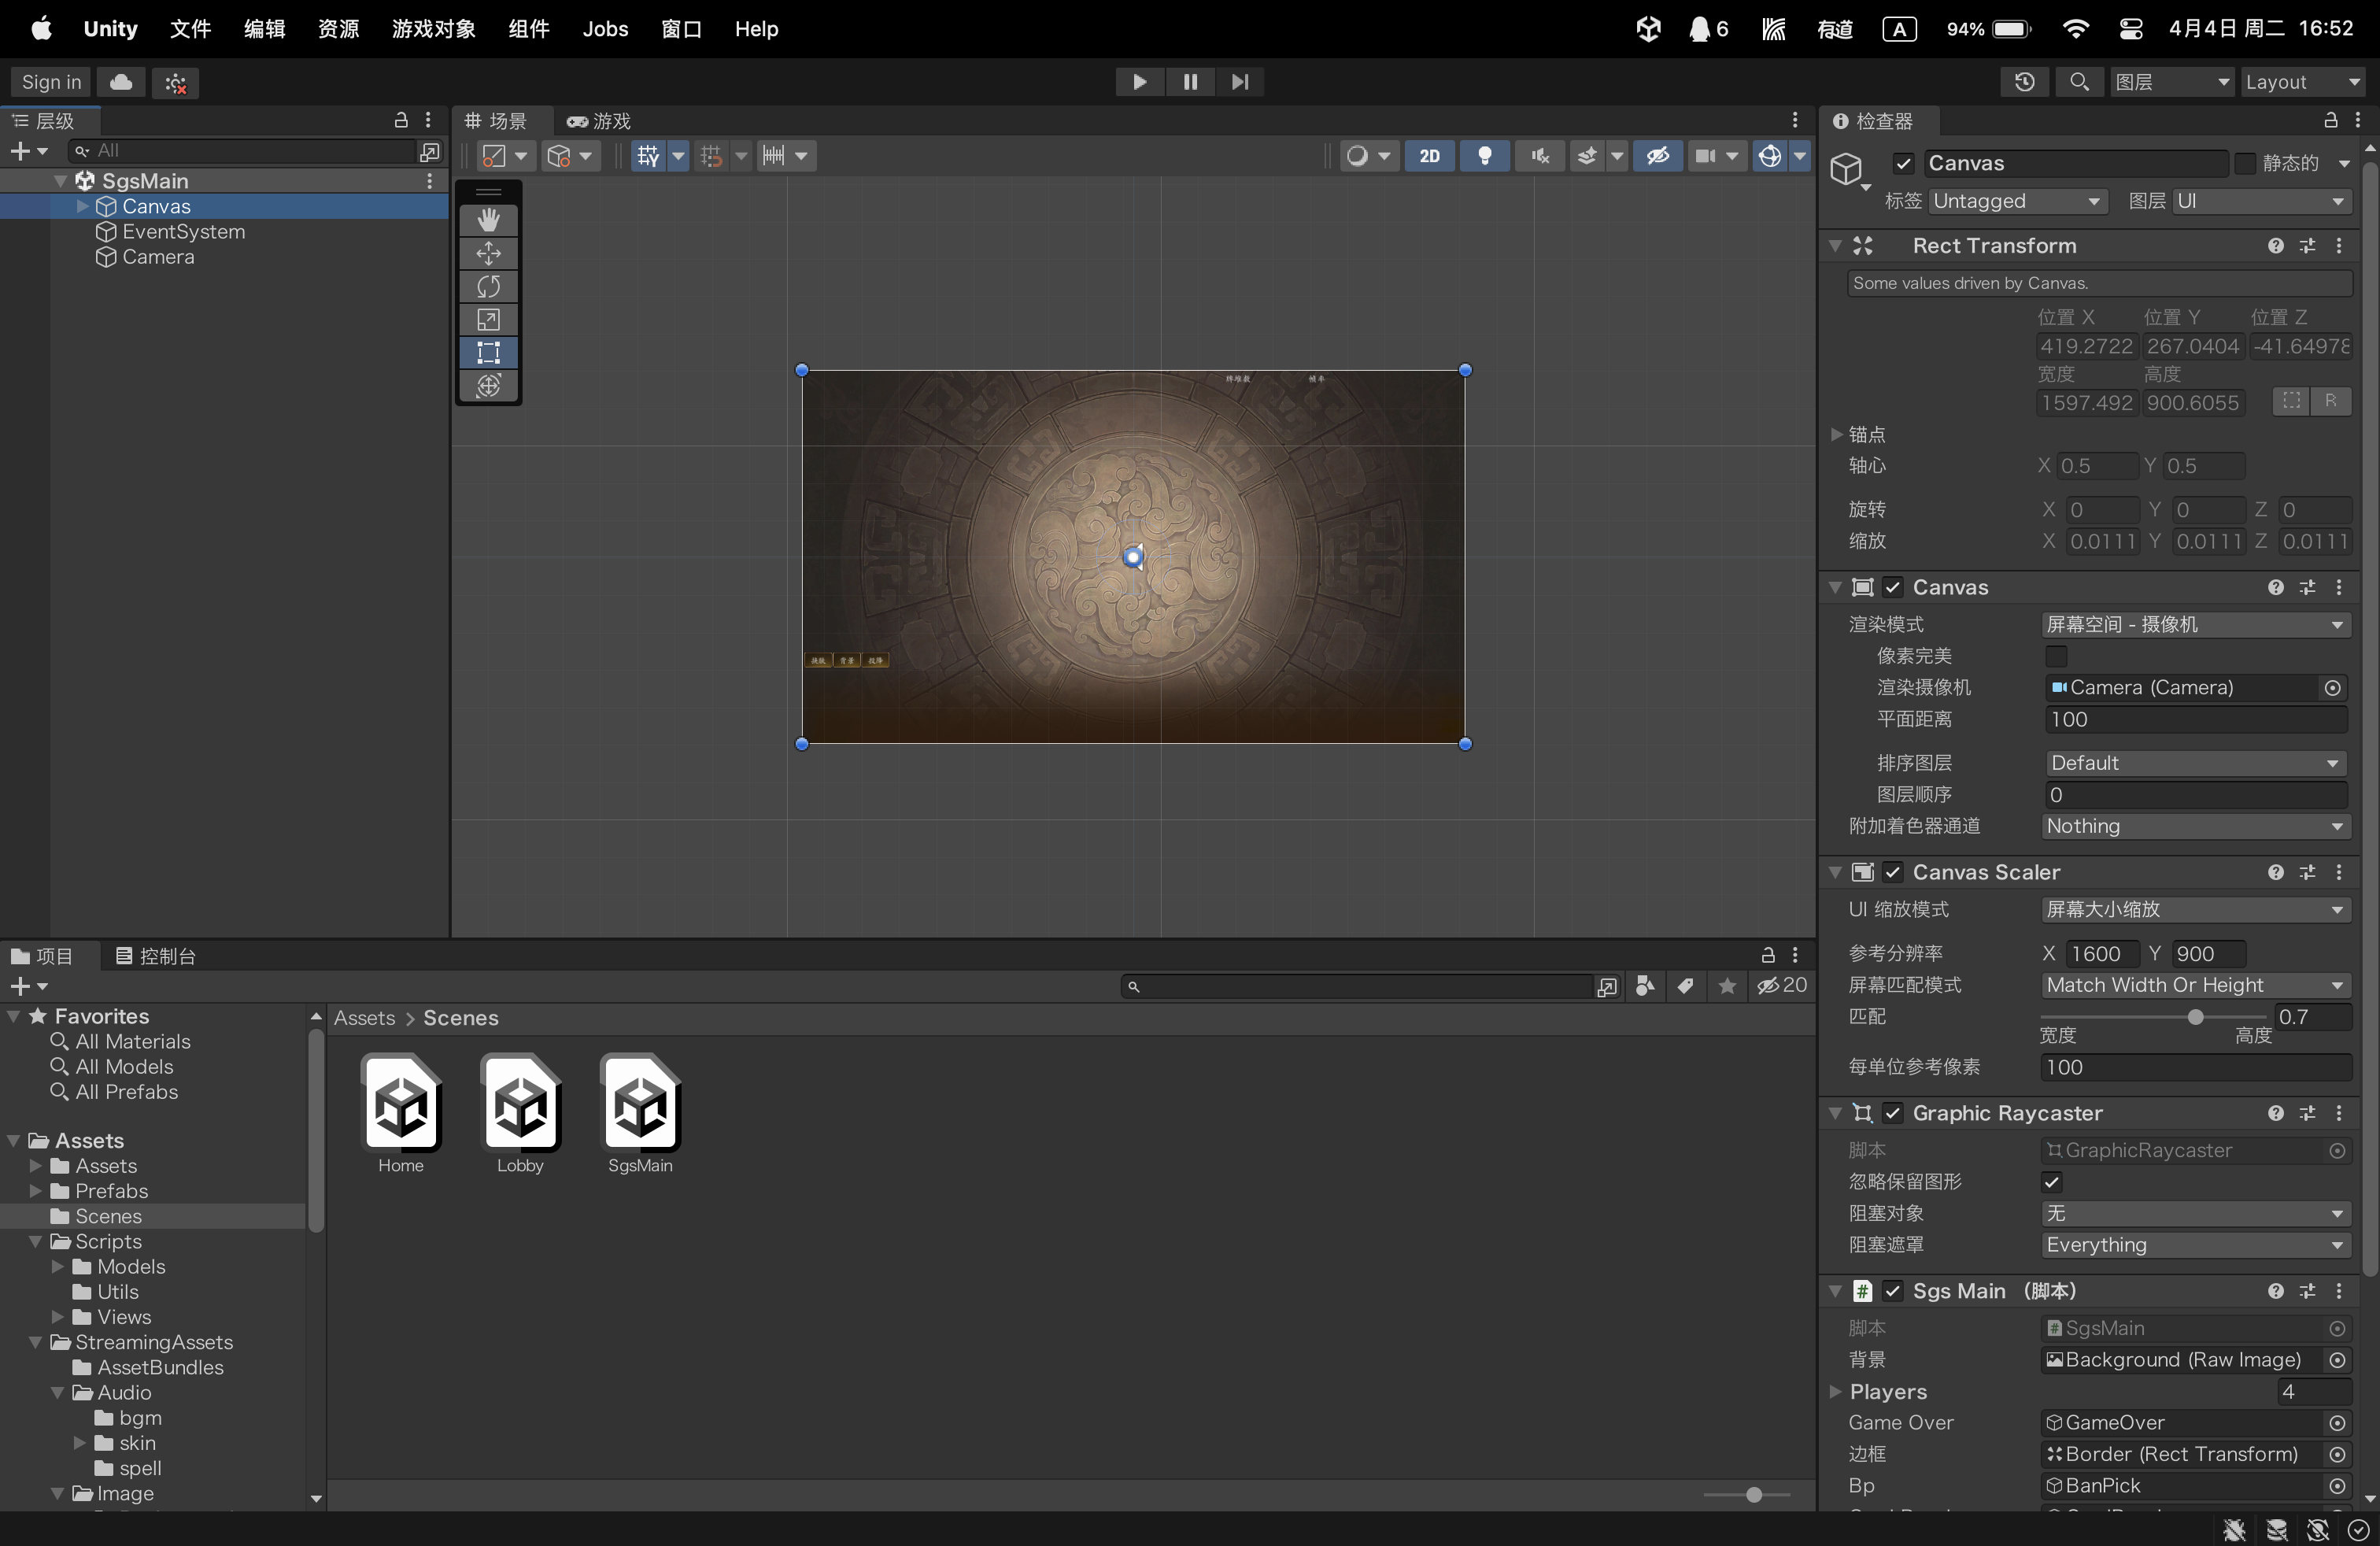
Task: Switch to the 游戏 (Game) tab
Action: [599, 121]
